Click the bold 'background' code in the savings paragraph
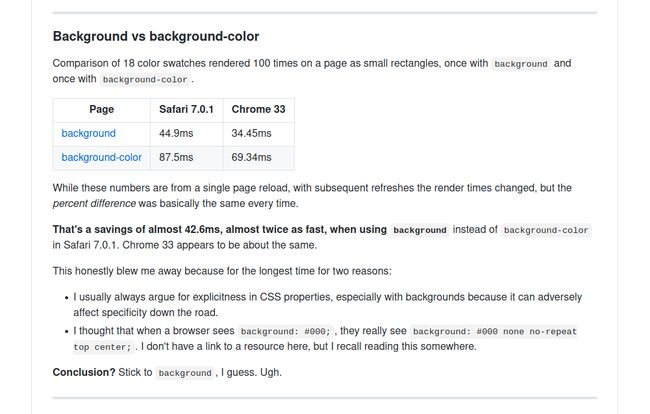 click(x=419, y=230)
